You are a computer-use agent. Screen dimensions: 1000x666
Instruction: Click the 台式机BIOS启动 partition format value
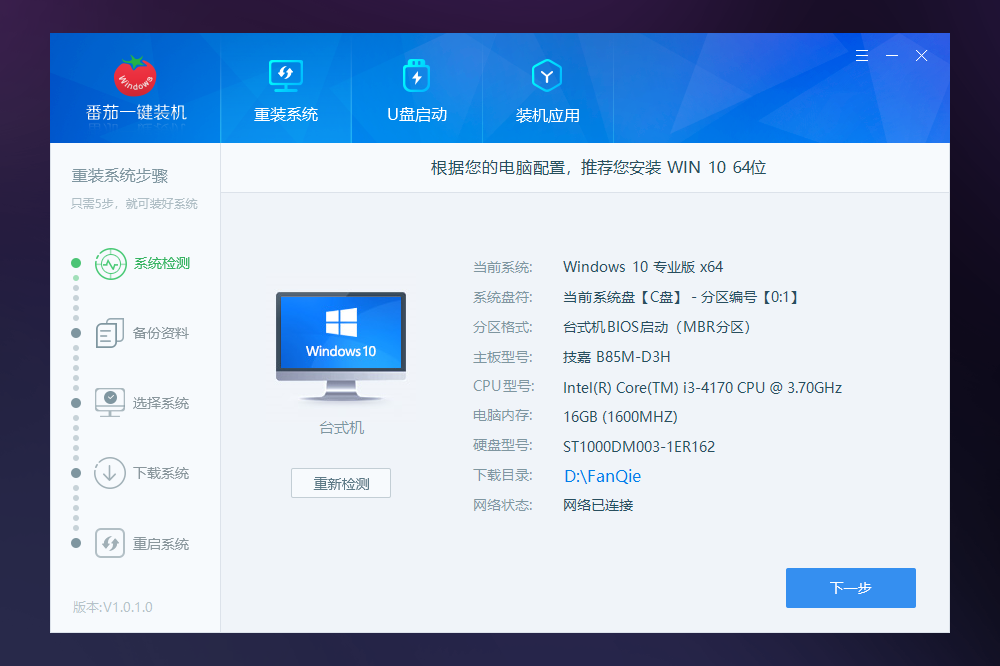tap(656, 327)
